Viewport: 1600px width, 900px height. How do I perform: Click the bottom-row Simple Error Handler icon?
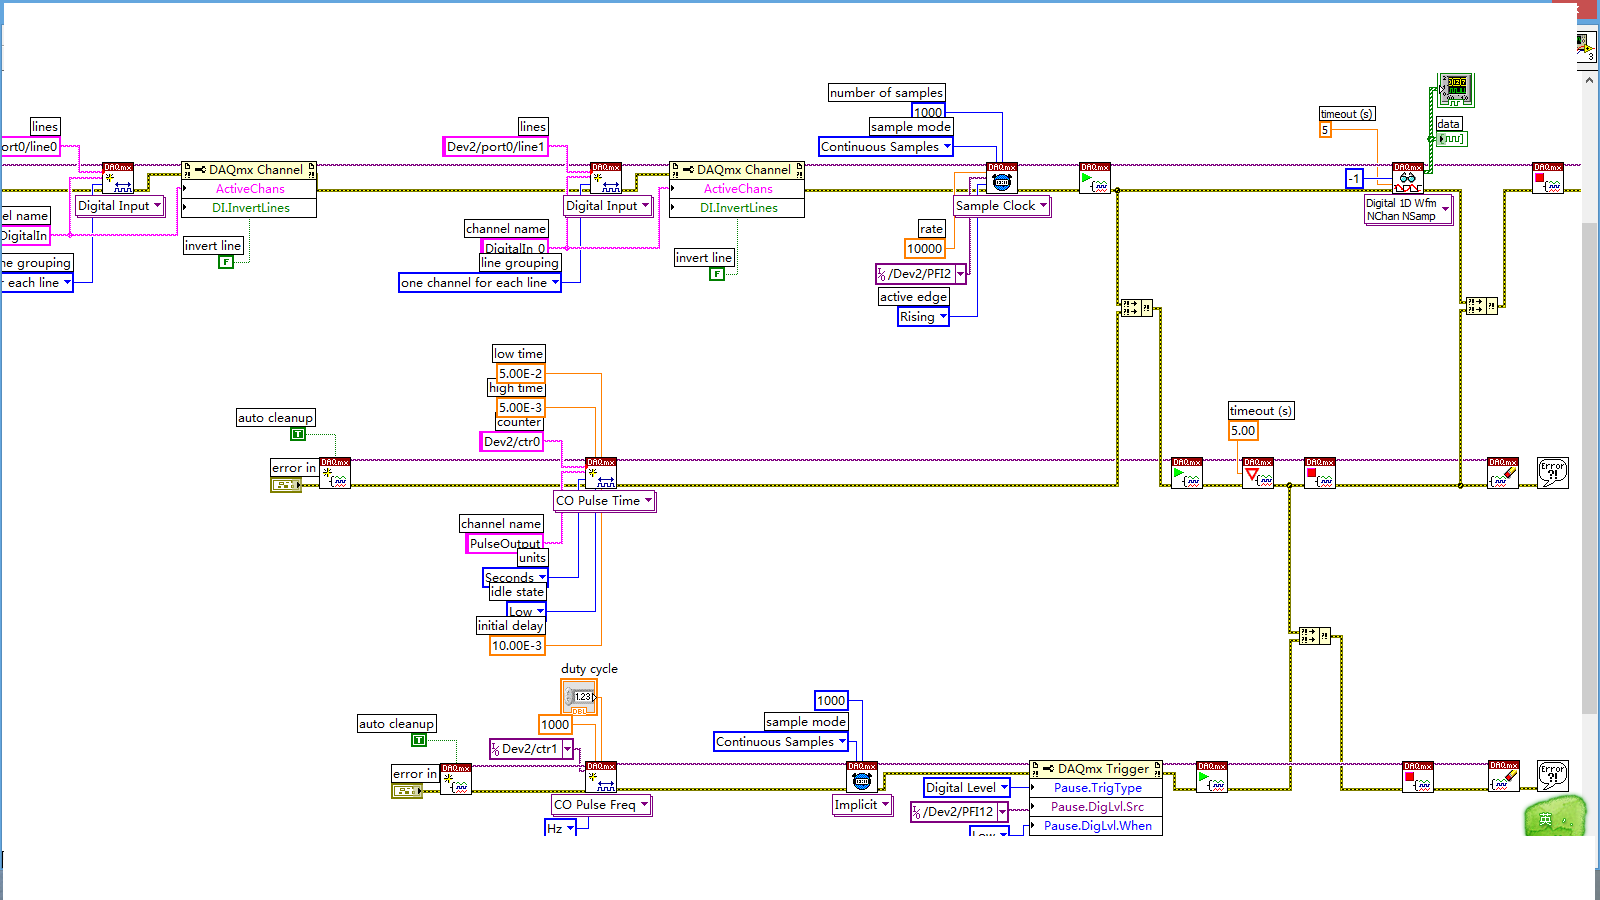(x=1553, y=777)
